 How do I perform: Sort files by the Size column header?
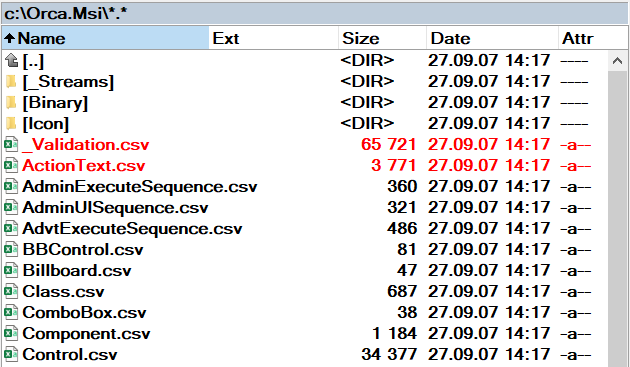click(382, 39)
